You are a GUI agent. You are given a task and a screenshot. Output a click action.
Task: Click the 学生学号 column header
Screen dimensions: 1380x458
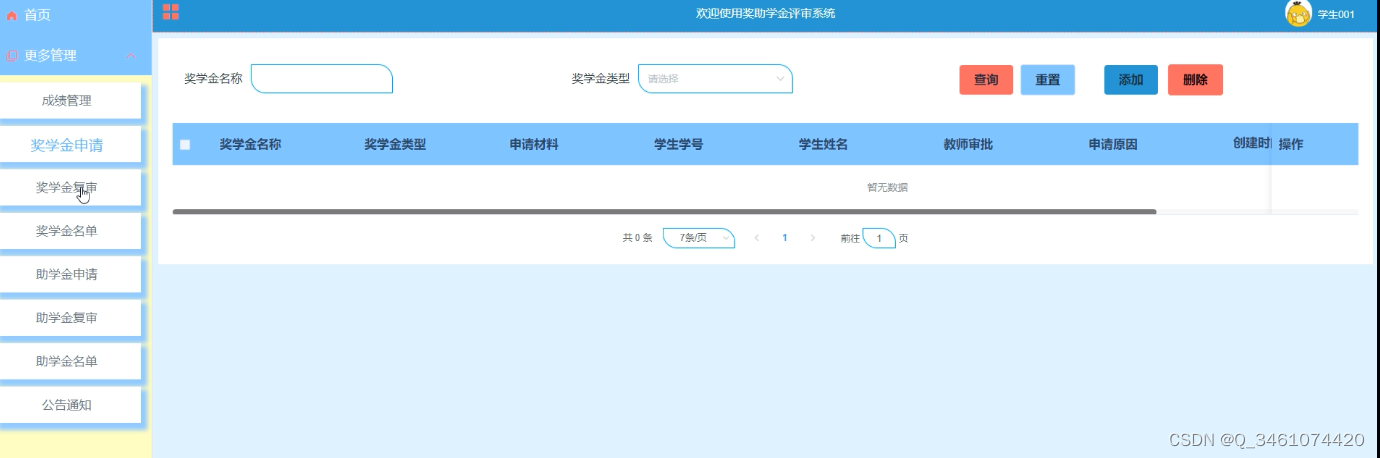pos(678,145)
